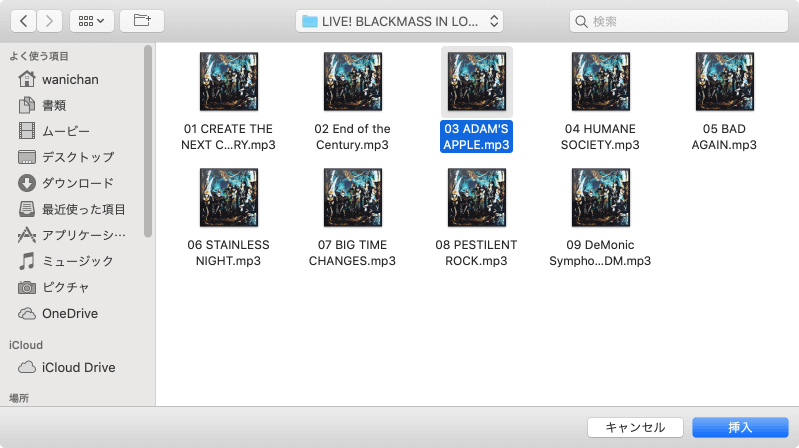Viewport: 799px width, 448px height.
Task: Select 07 BIG TIME CHANGES.mp3 thumbnail
Action: 353,198
